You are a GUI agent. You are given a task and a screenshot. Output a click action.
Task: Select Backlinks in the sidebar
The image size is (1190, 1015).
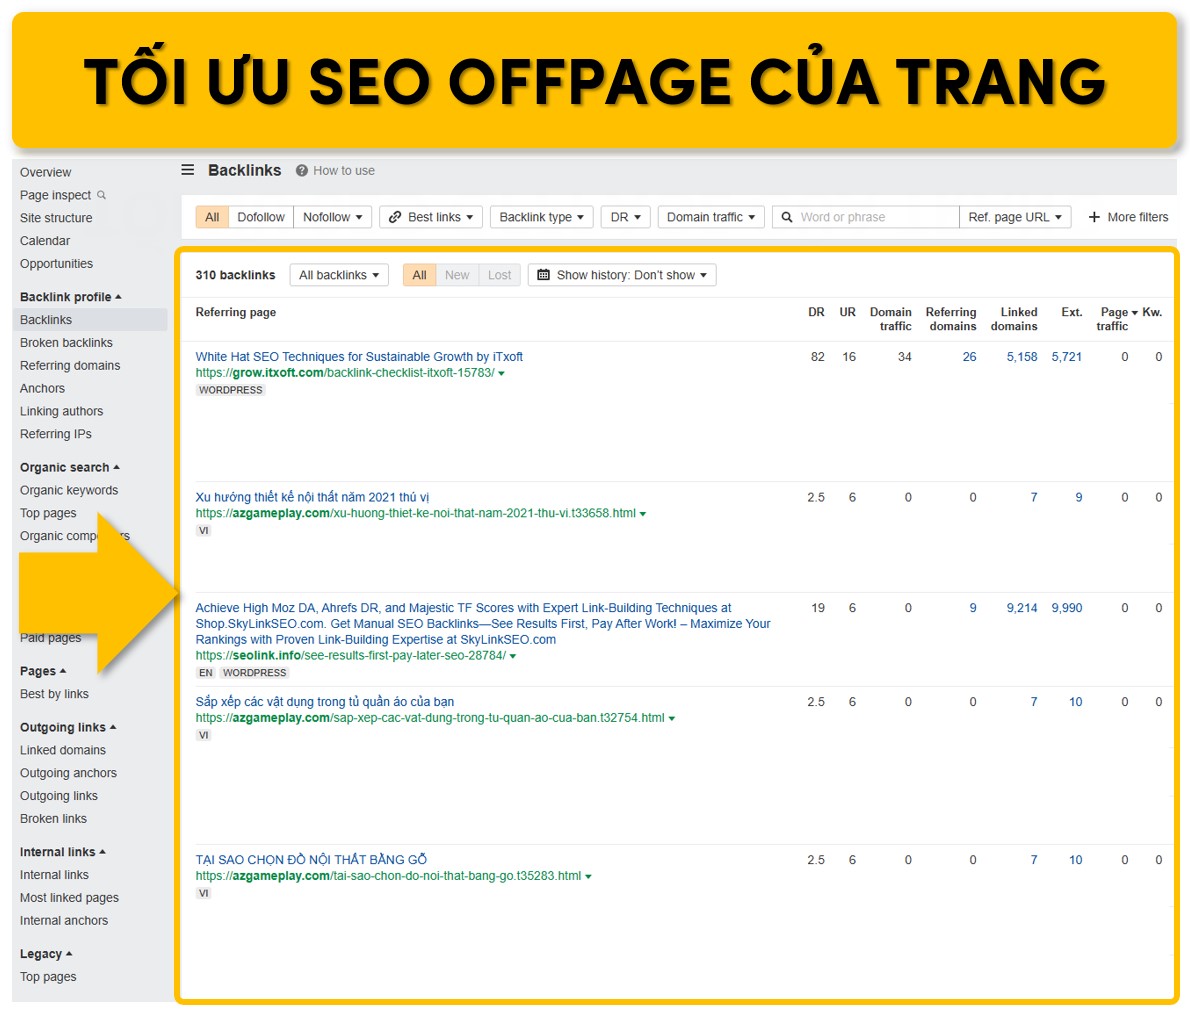[x=91, y=320]
